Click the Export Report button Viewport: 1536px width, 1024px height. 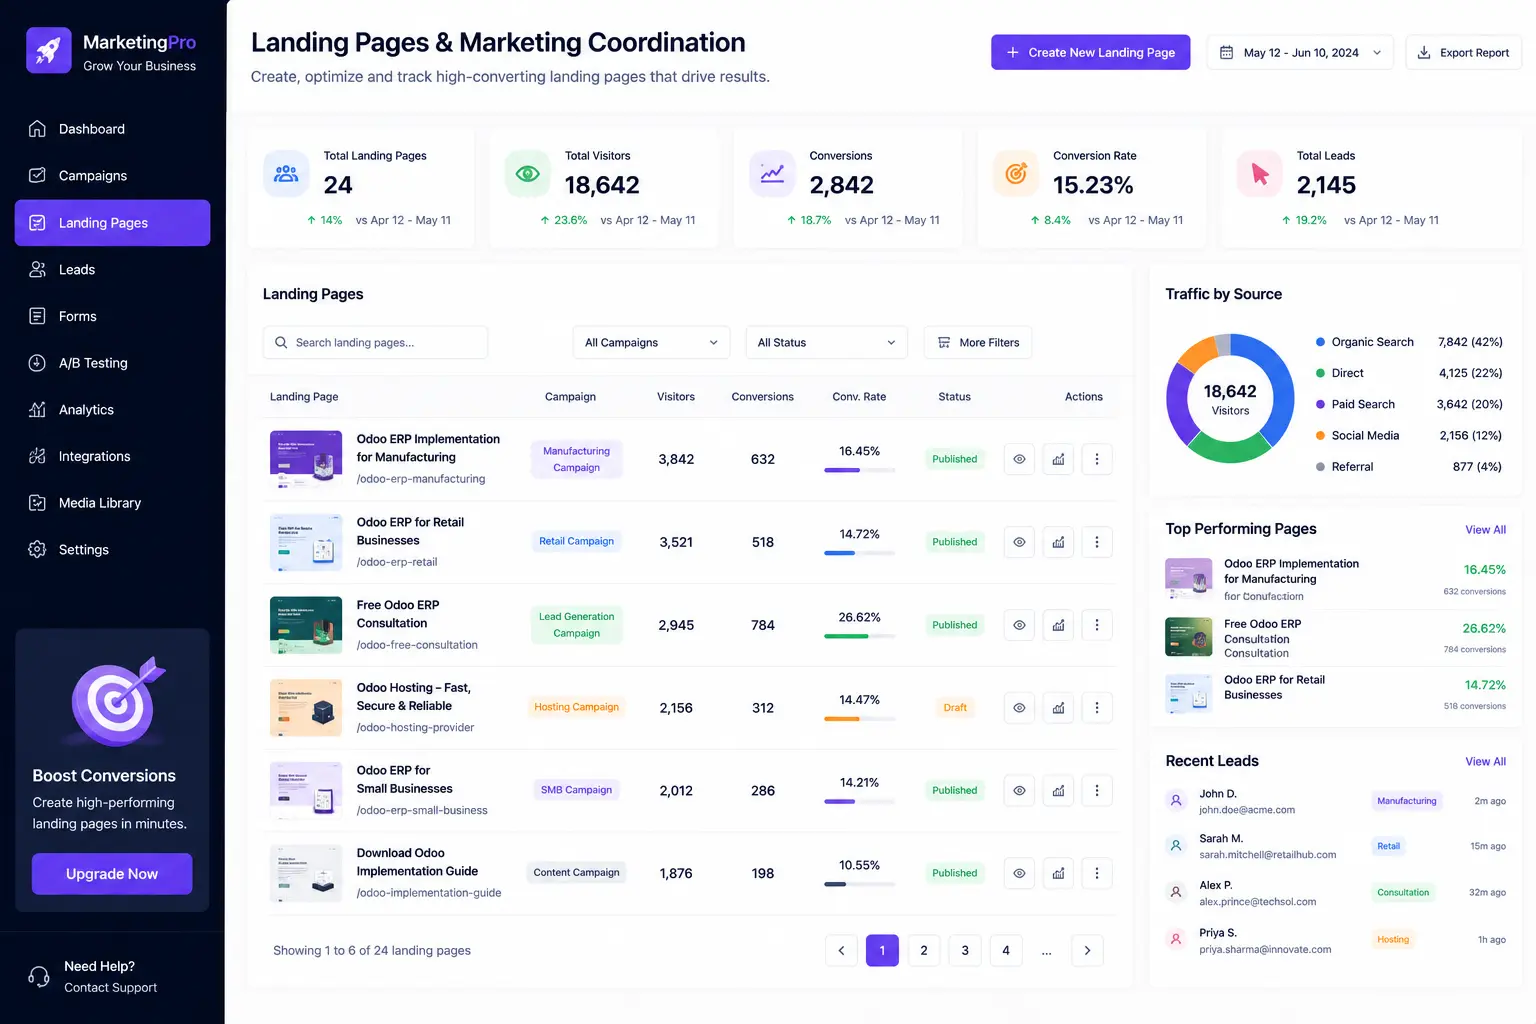tap(1464, 52)
